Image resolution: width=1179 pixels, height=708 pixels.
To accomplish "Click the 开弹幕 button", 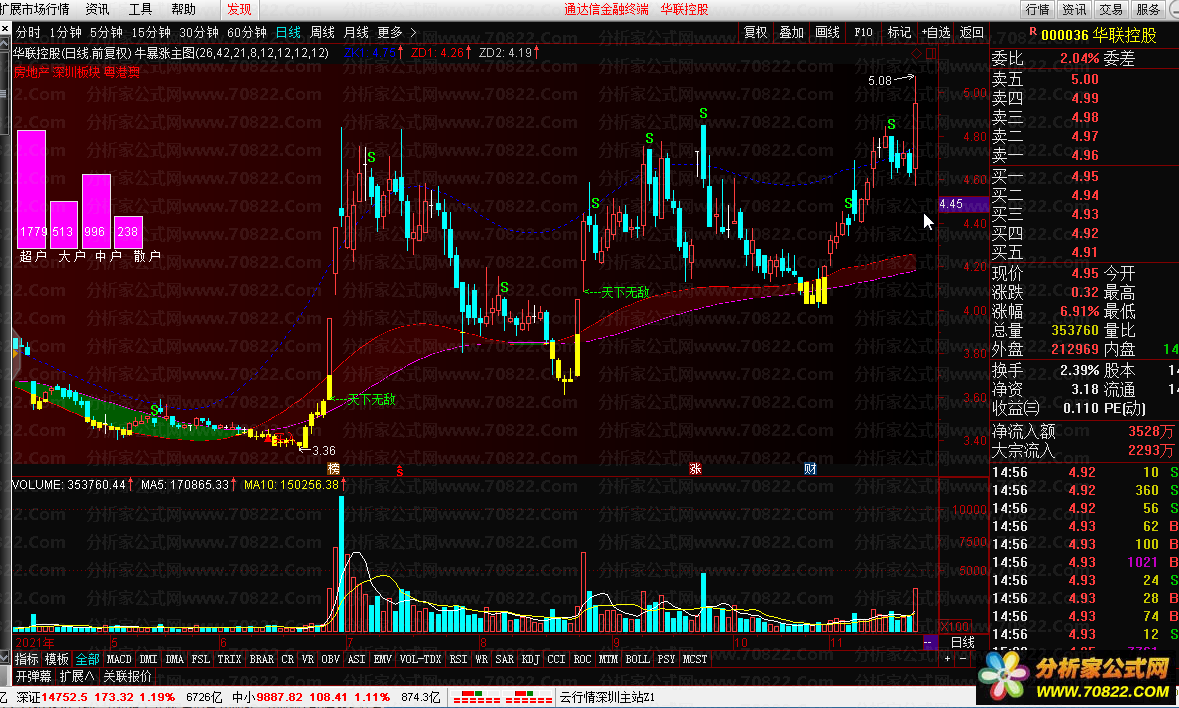I will click(x=35, y=676).
